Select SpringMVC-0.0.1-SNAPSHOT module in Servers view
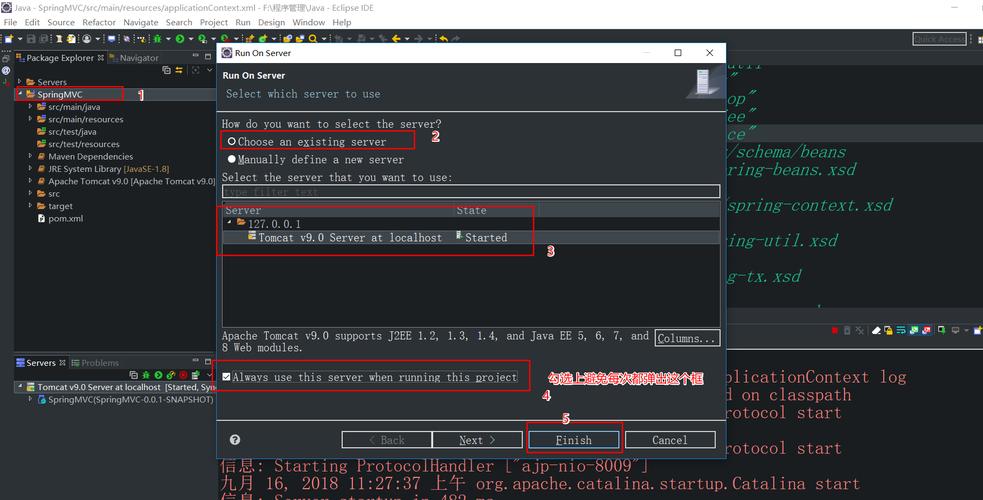983x500 pixels. pyautogui.click(x=125, y=399)
